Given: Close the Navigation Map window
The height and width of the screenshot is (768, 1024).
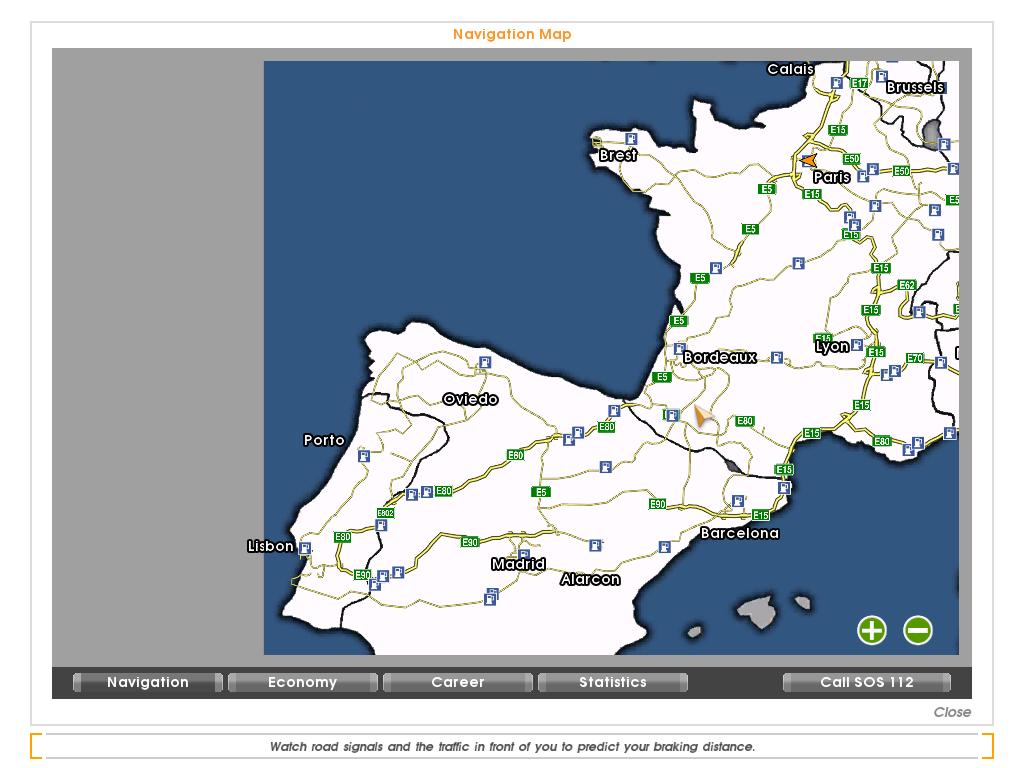Looking at the screenshot, I should point(951,712).
